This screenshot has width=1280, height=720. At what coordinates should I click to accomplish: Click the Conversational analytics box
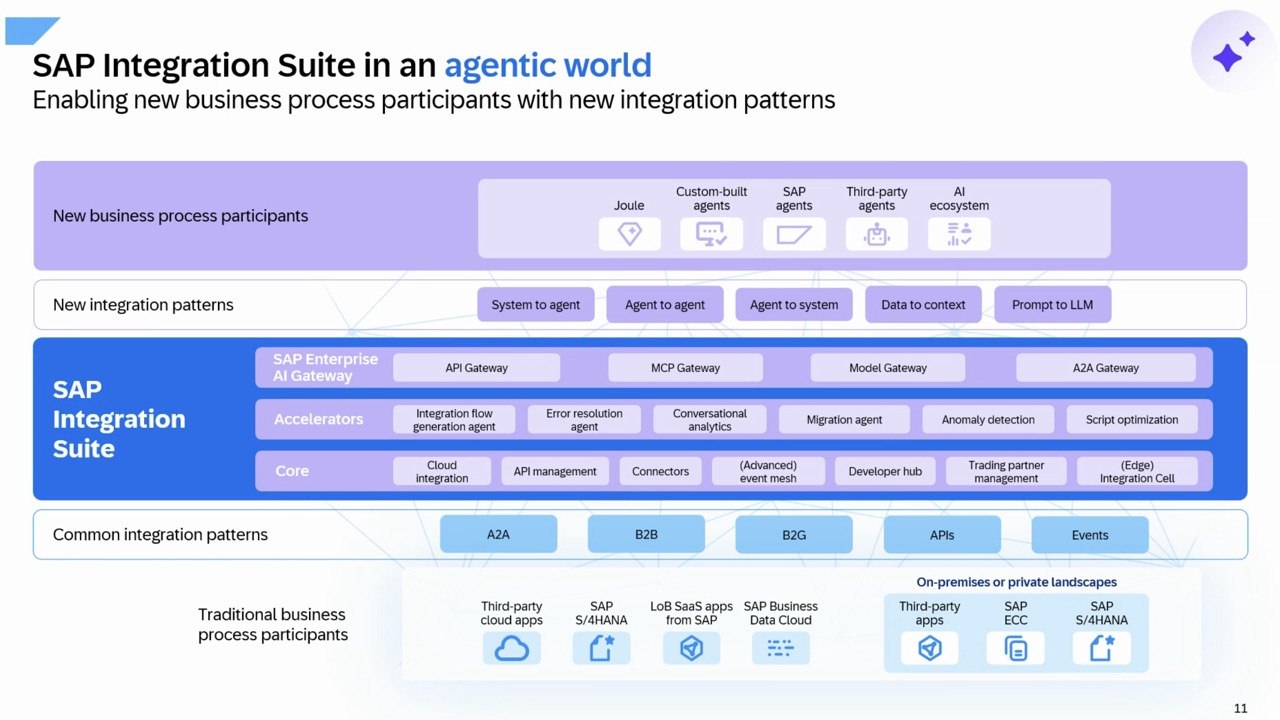point(710,420)
